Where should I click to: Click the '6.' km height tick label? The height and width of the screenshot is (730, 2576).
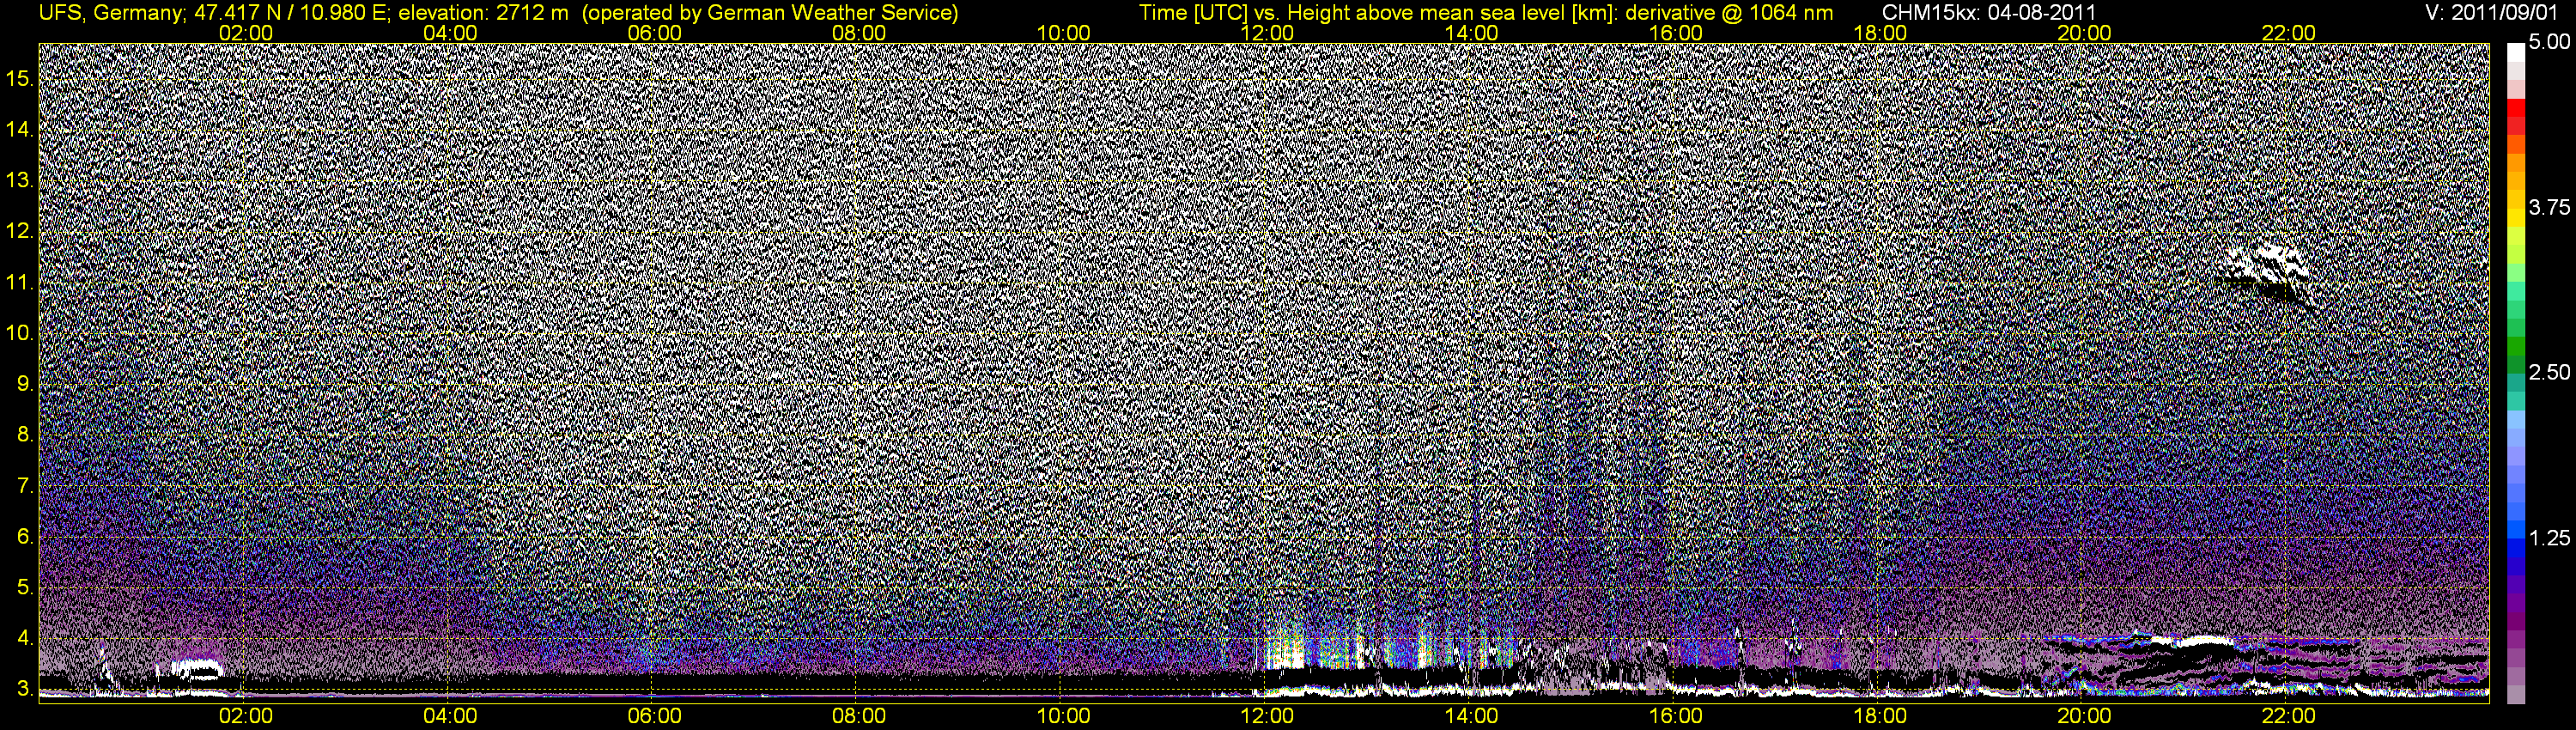click(25, 537)
